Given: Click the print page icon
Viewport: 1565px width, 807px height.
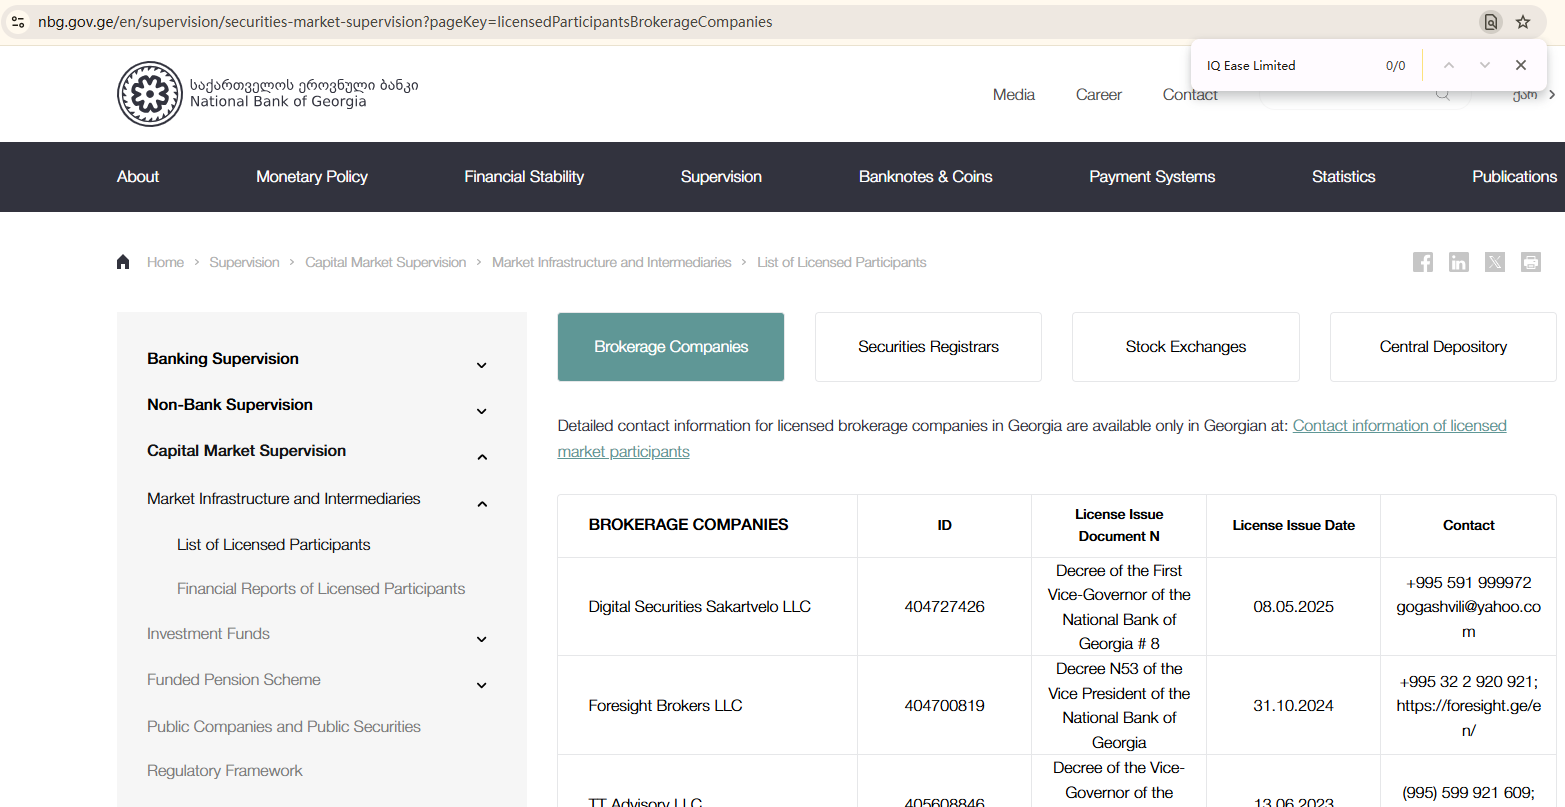Looking at the screenshot, I should tap(1530, 262).
